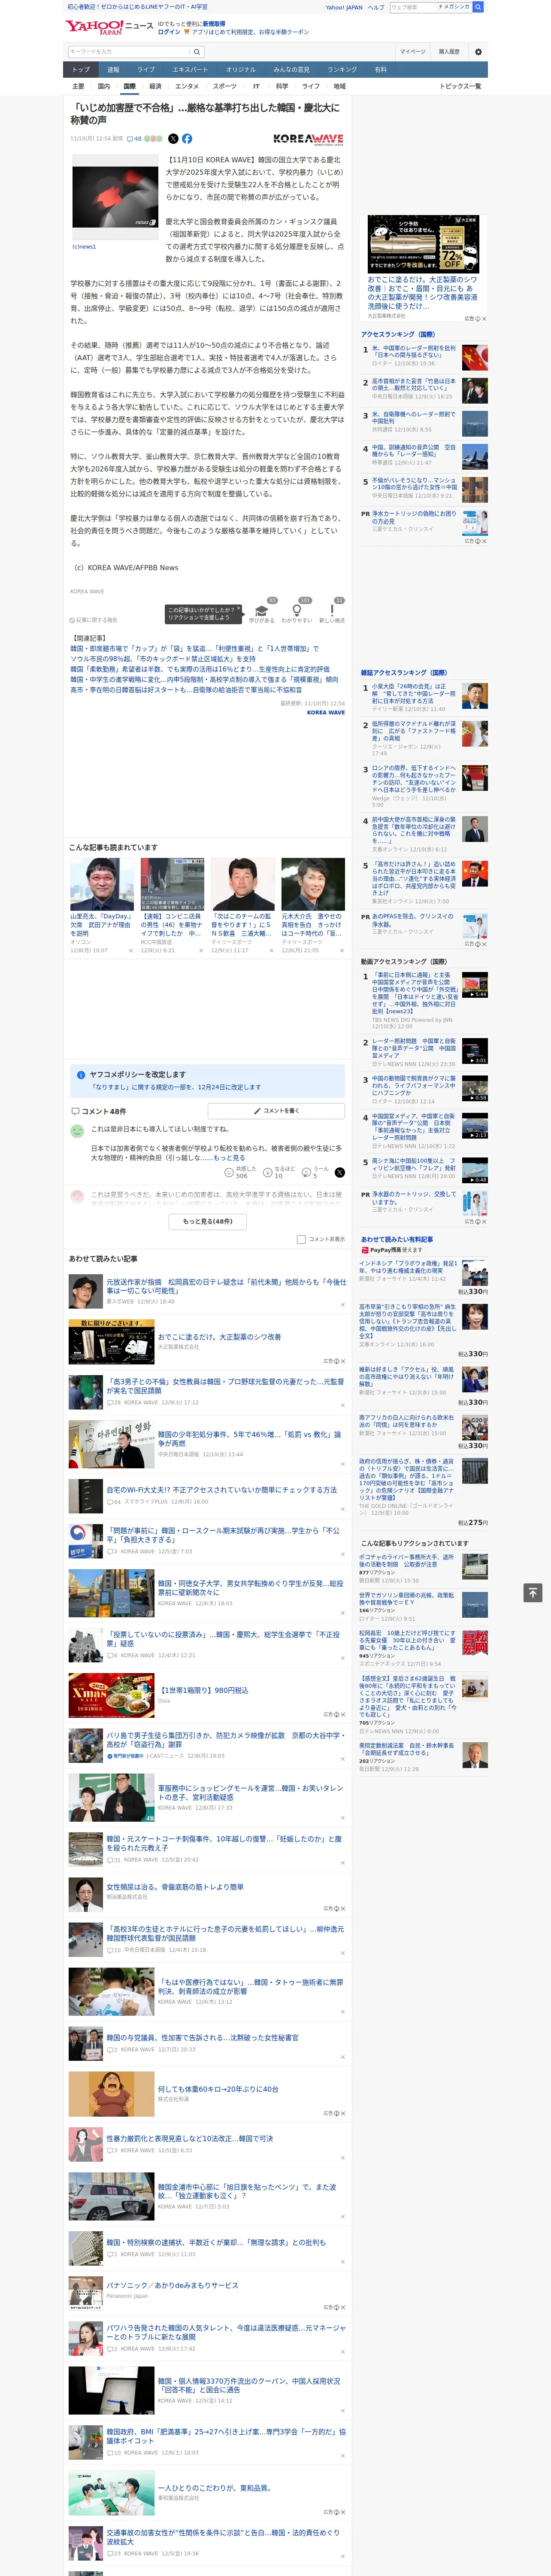Image resolution: width=551 pixels, height=2576 pixels.
Task: Expand first comment via もっと見る
Action: pyautogui.click(x=230, y=1157)
